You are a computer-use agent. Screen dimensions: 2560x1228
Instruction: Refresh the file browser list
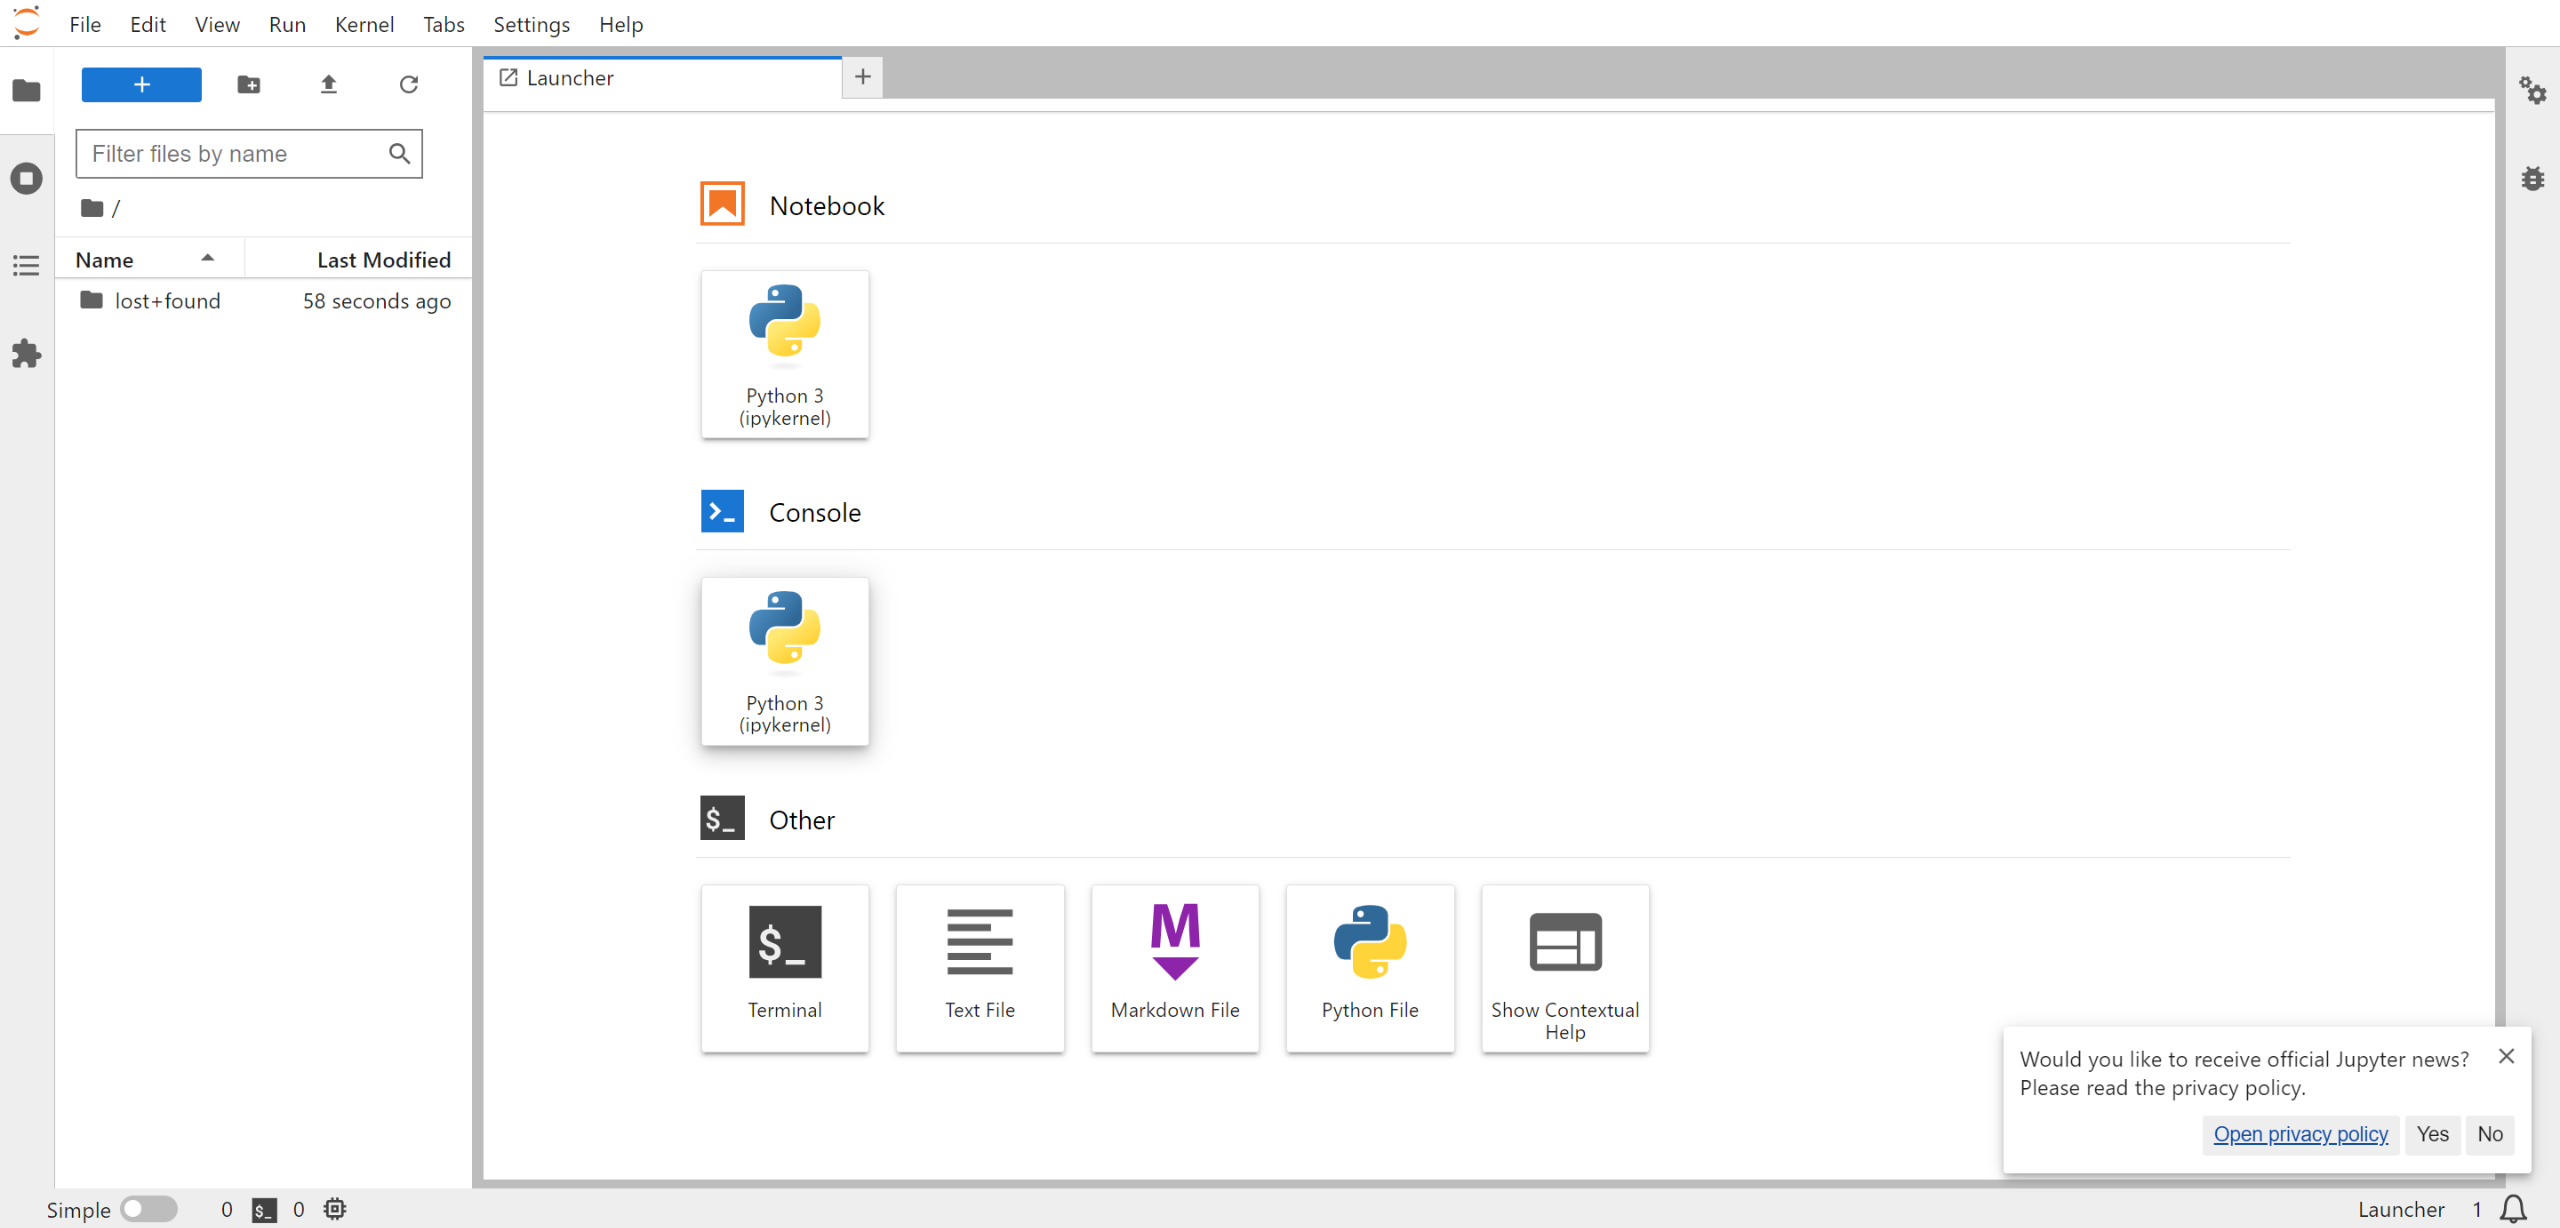point(408,85)
